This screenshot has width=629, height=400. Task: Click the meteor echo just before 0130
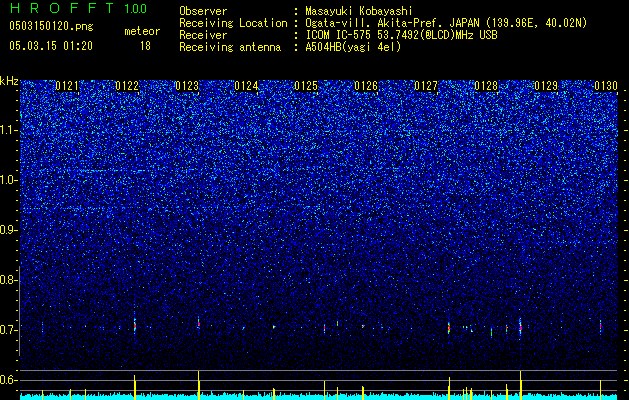coord(601,326)
